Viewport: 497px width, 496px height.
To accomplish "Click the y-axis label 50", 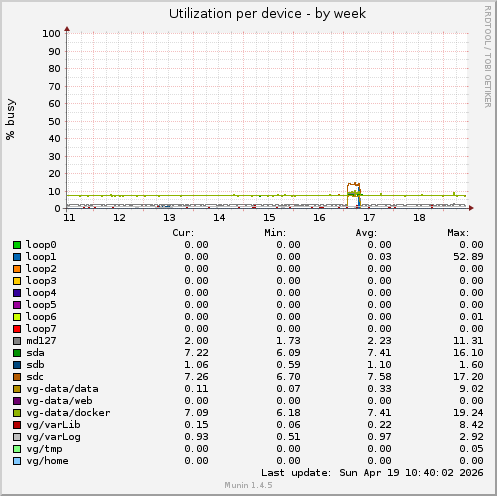I will 54,122.
